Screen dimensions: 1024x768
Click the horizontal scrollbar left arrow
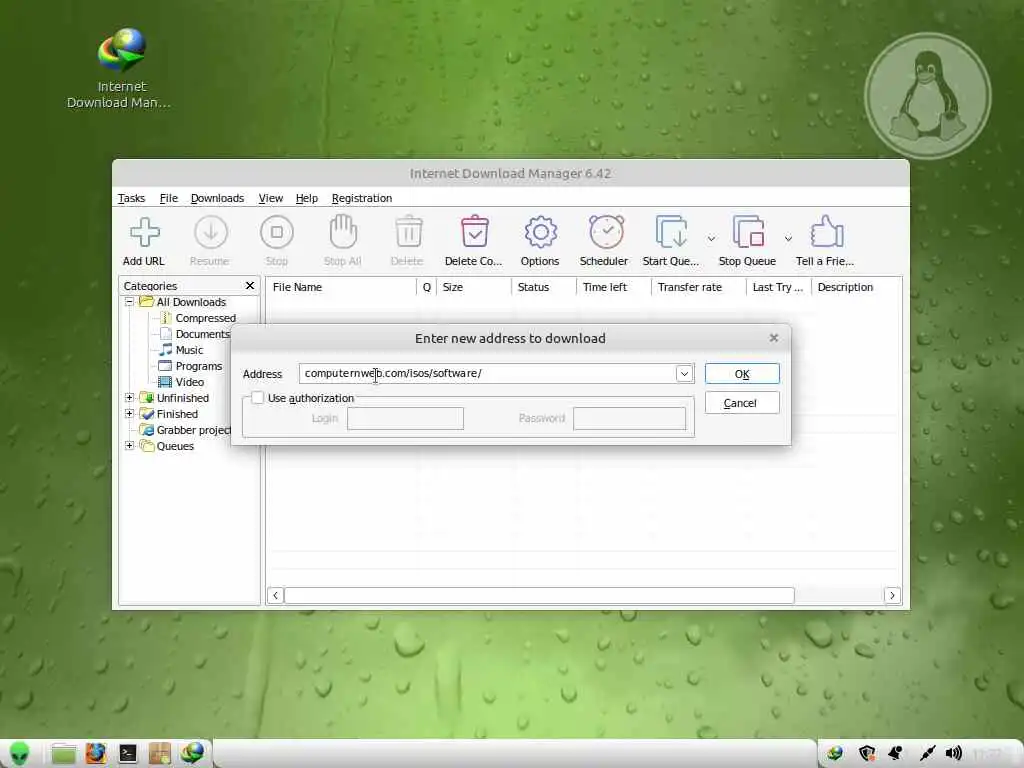(x=276, y=595)
